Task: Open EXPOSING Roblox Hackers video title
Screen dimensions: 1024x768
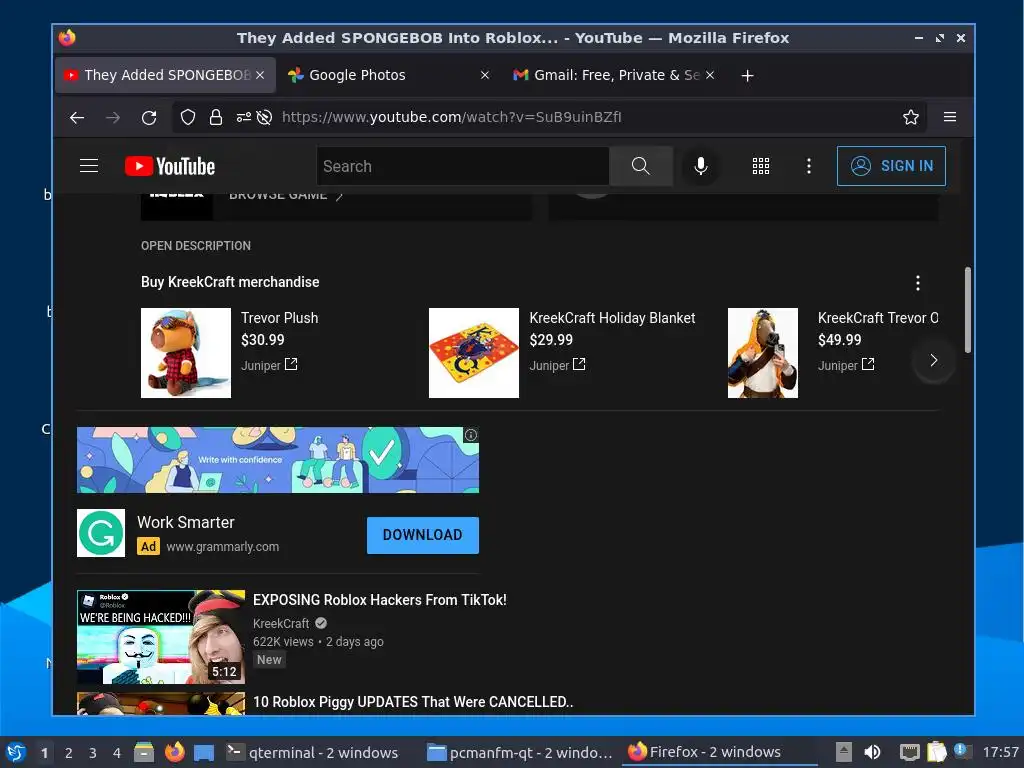Action: tap(379, 600)
